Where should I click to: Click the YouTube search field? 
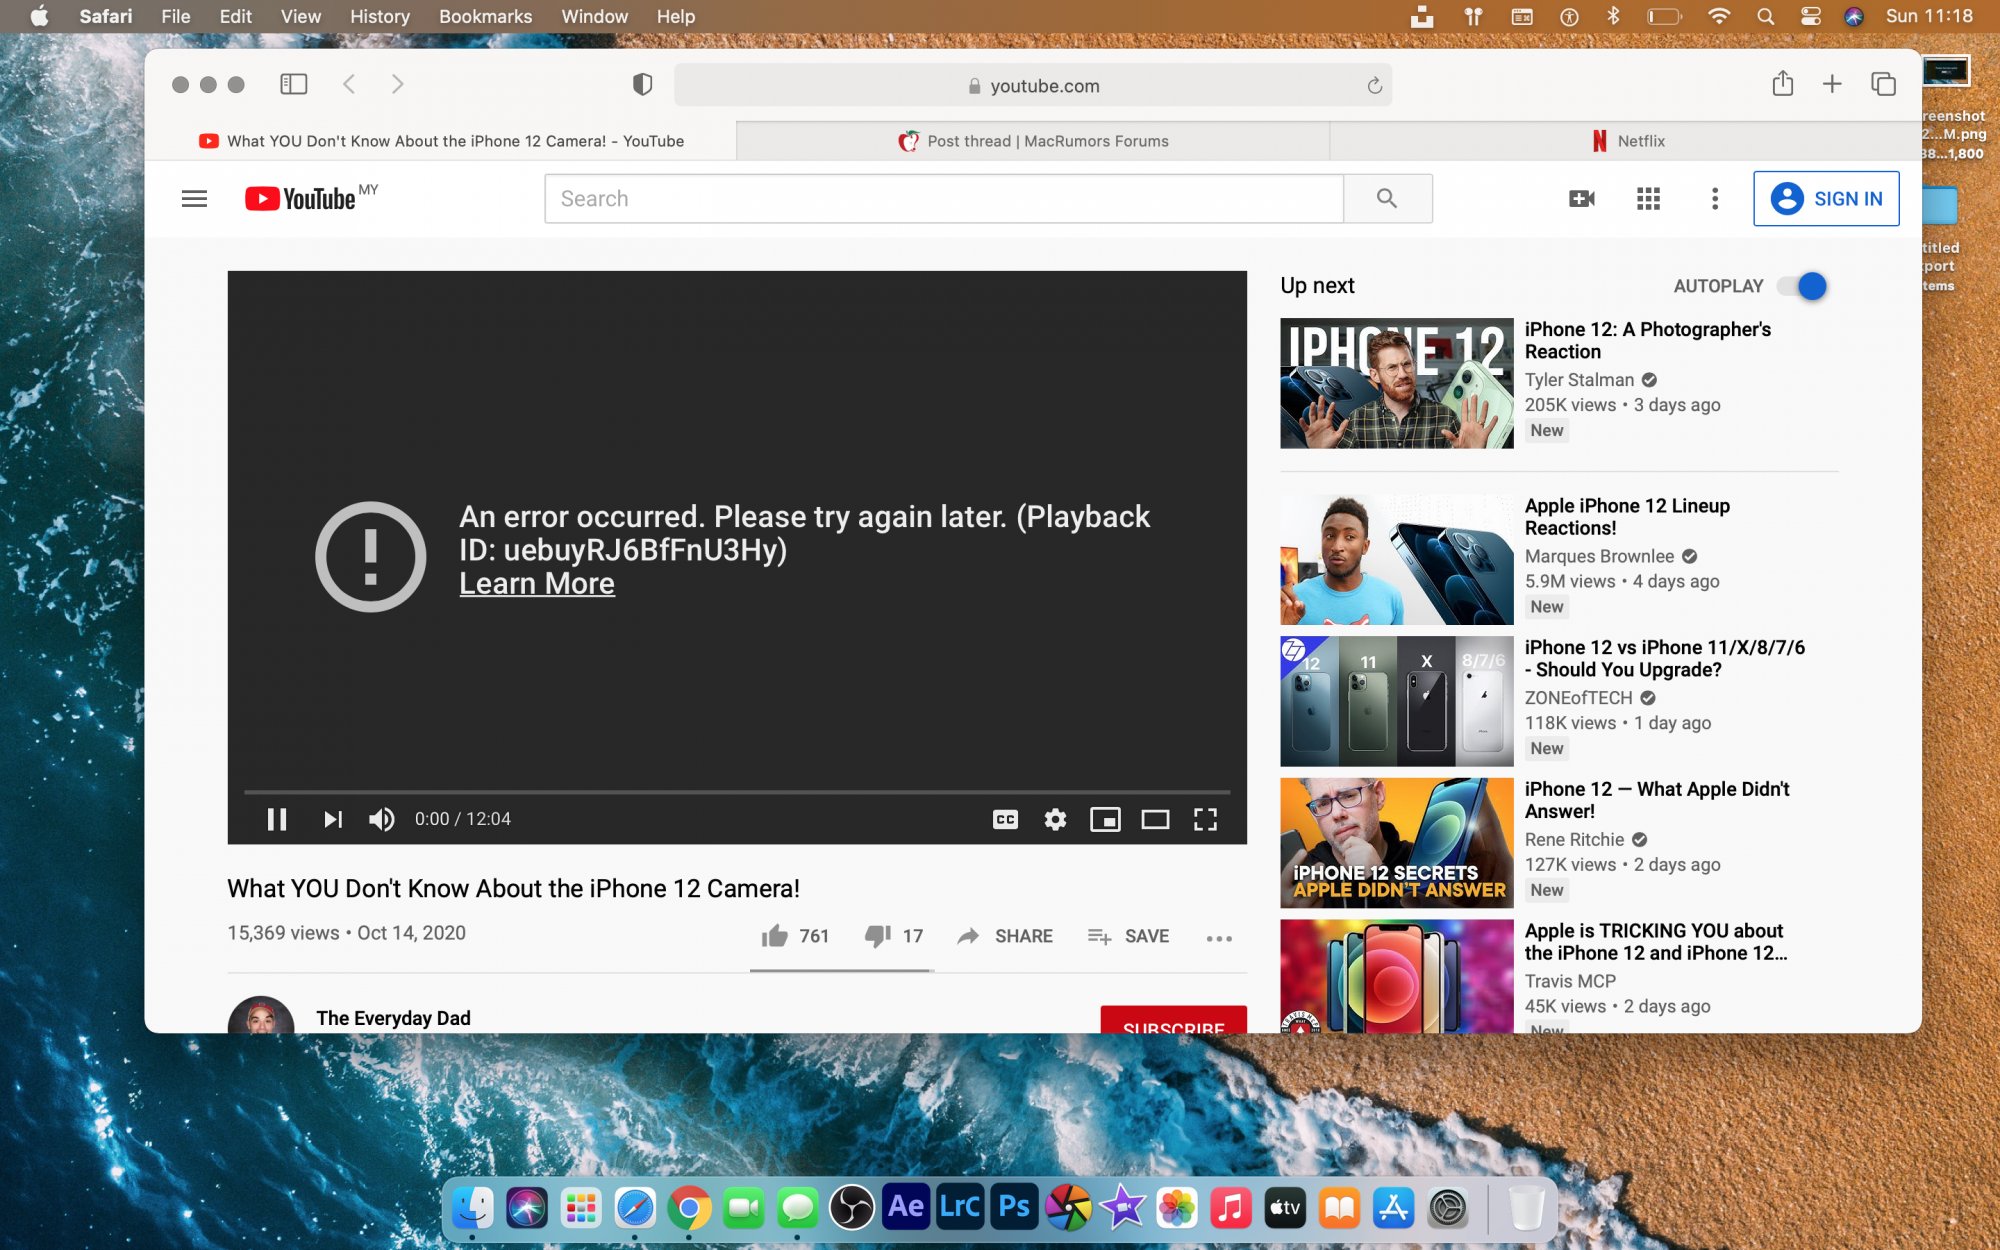tap(944, 198)
